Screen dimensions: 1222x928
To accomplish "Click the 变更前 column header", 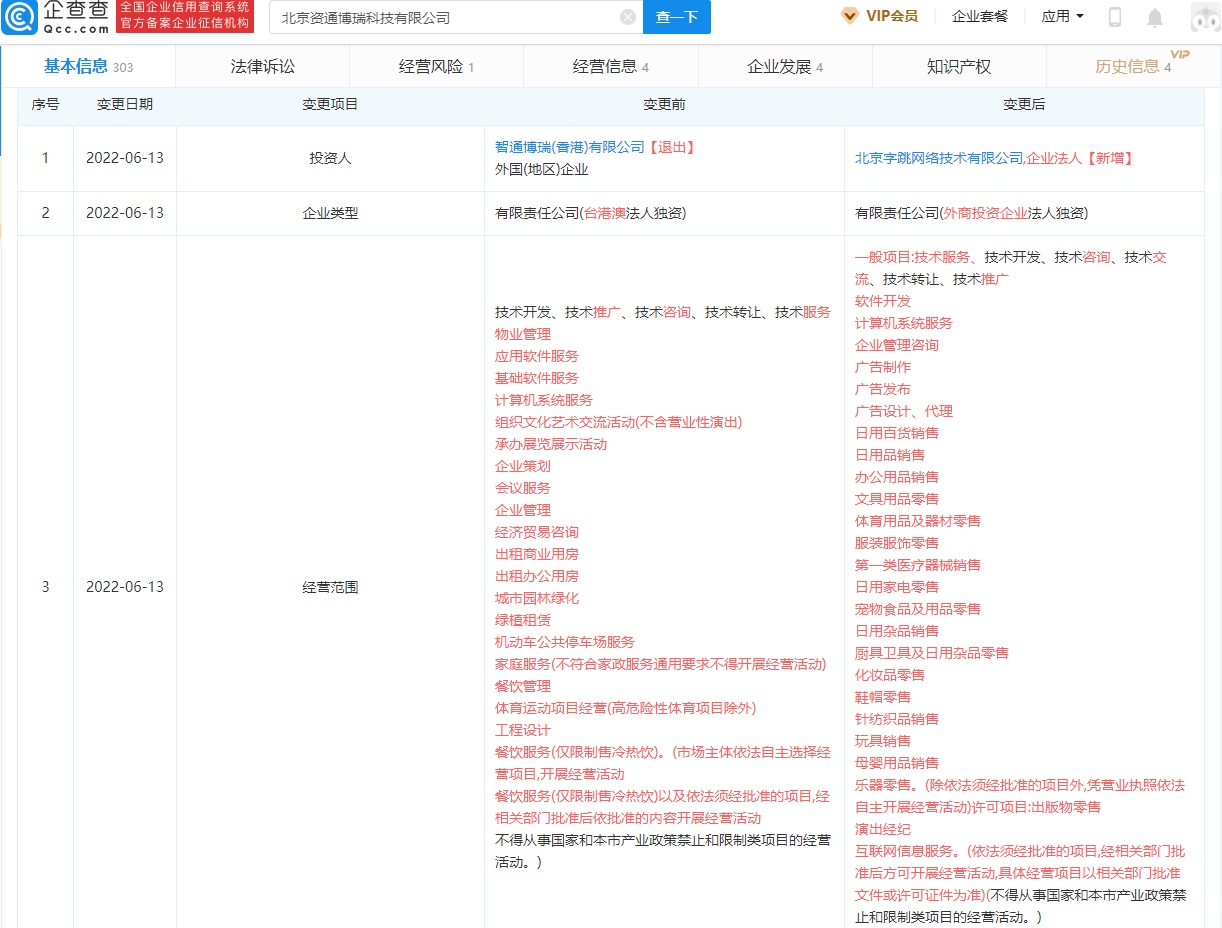I will click(x=664, y=105).
